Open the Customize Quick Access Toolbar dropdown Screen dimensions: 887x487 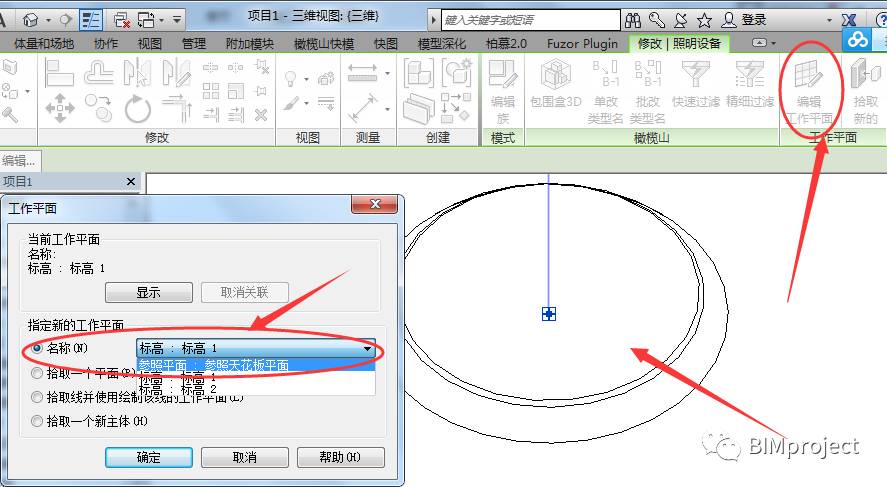pos(177,20)
